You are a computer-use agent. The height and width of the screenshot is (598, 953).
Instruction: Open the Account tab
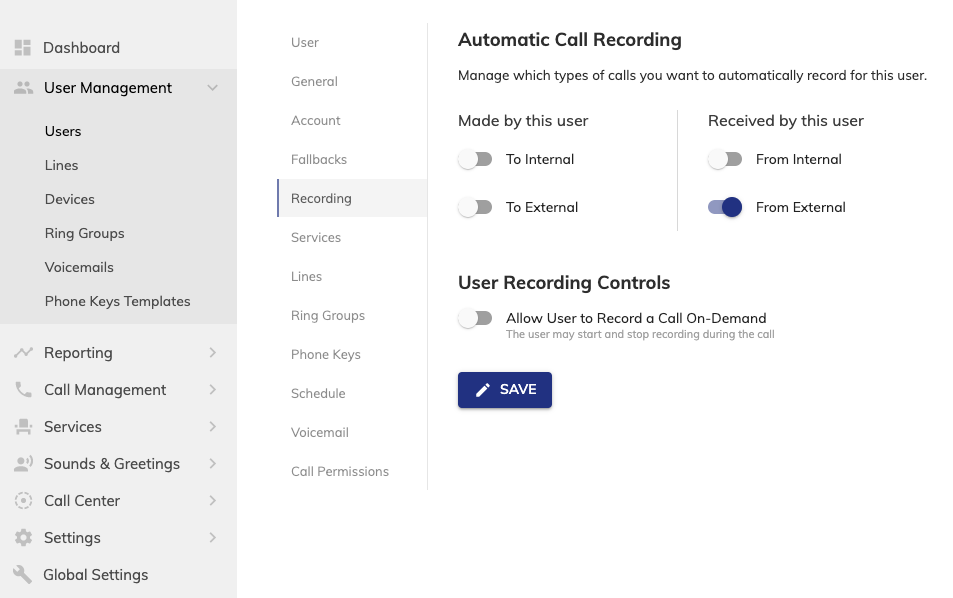[353, 120]
